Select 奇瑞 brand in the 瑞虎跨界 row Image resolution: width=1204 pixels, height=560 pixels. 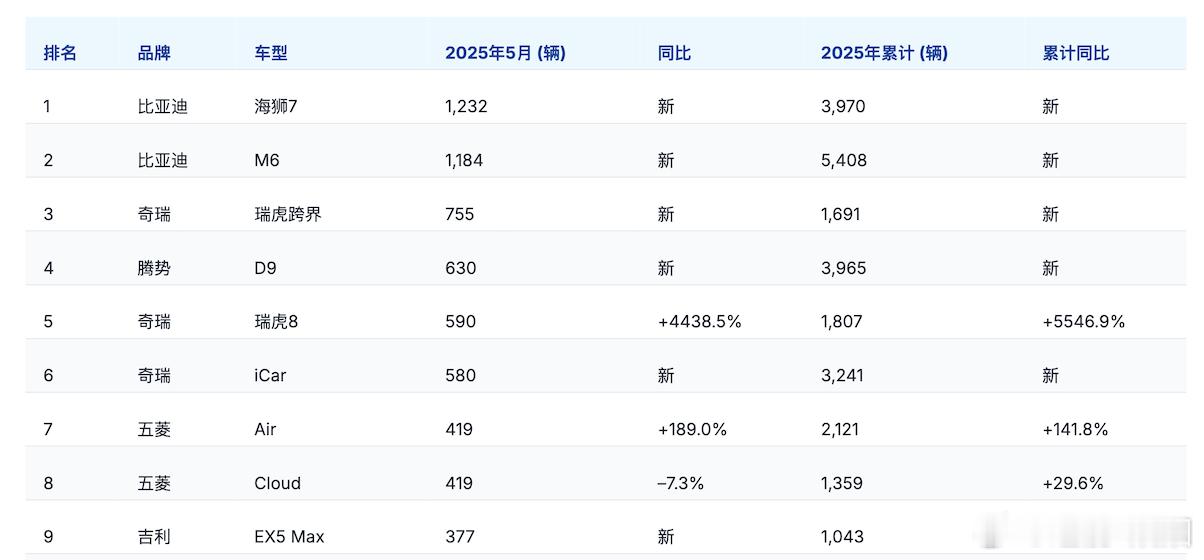(154, 214)
